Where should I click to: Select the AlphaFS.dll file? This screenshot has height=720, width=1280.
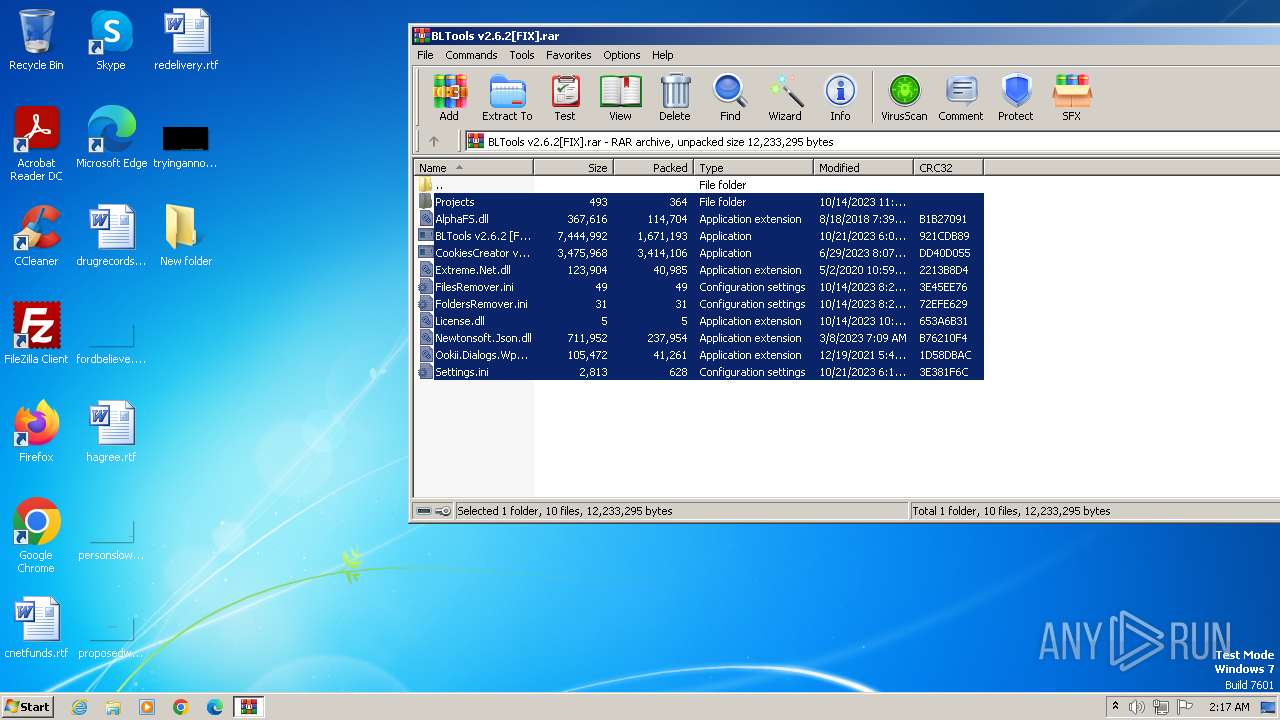pos(699,219)
